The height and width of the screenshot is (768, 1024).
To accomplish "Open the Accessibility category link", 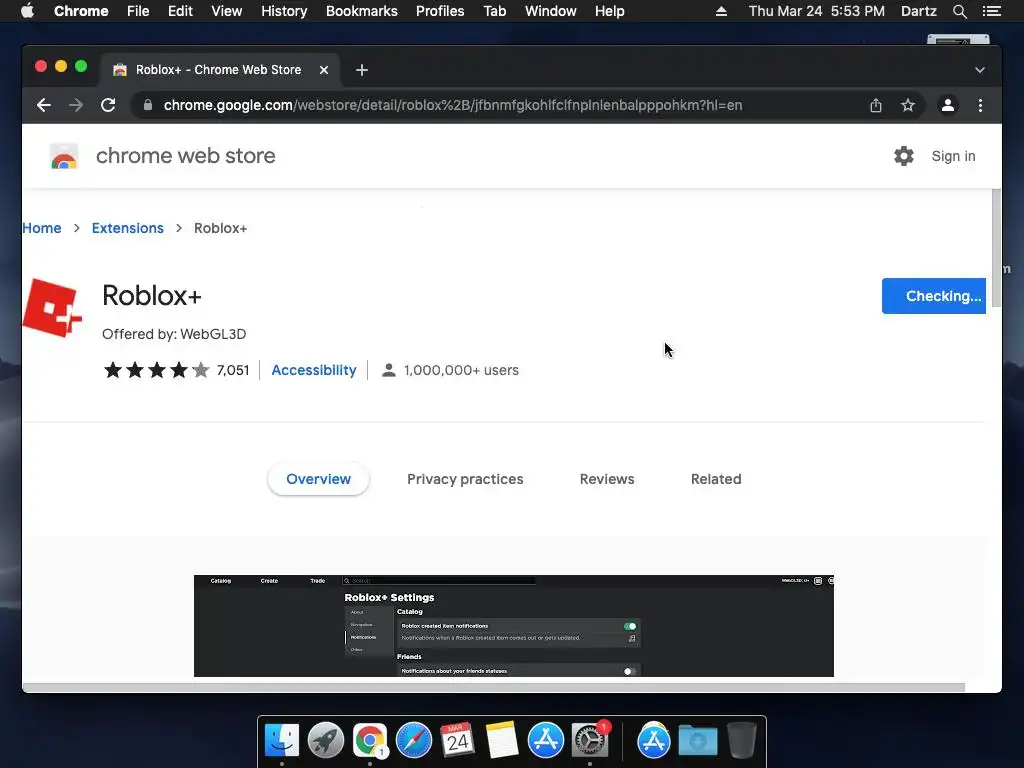I will click(x=314, y=370).
